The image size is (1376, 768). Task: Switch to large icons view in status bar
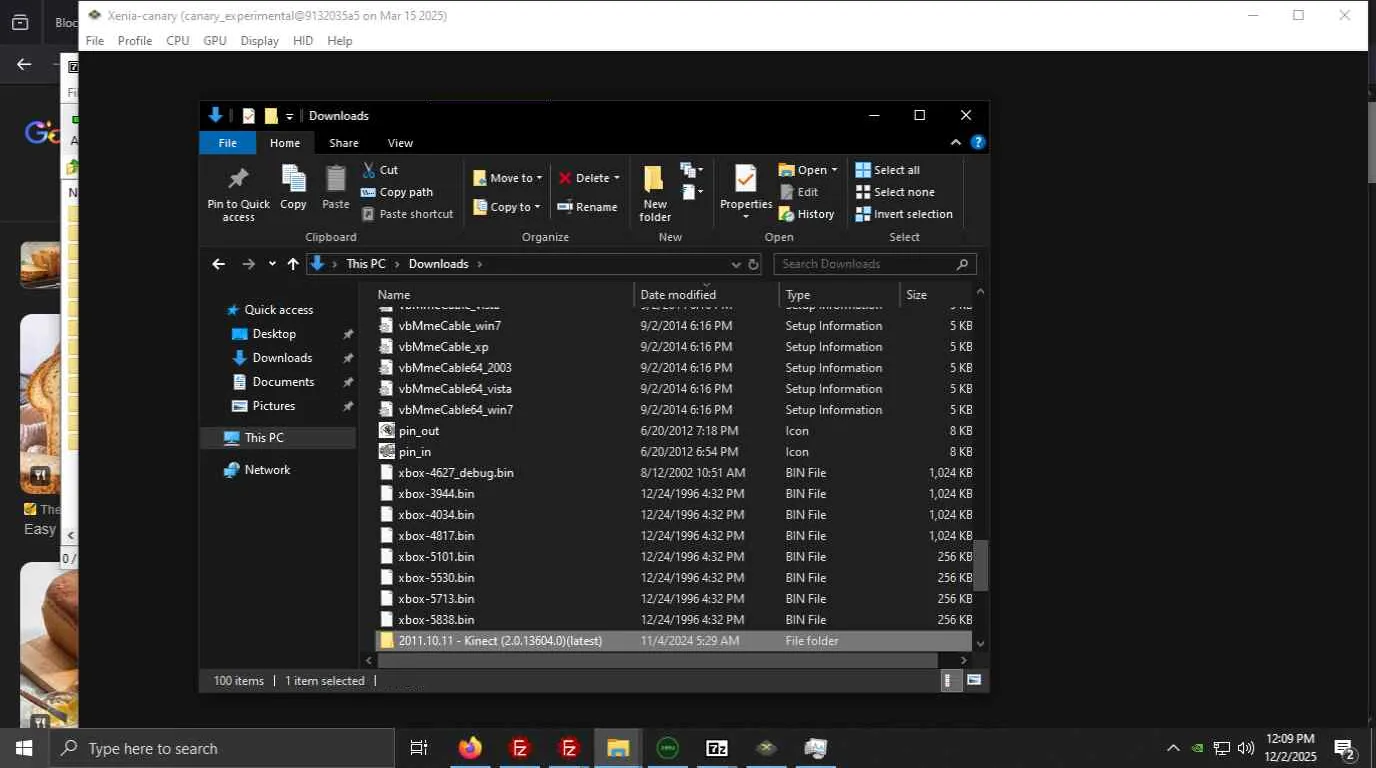pyautogui.click(x=973, y=680)
